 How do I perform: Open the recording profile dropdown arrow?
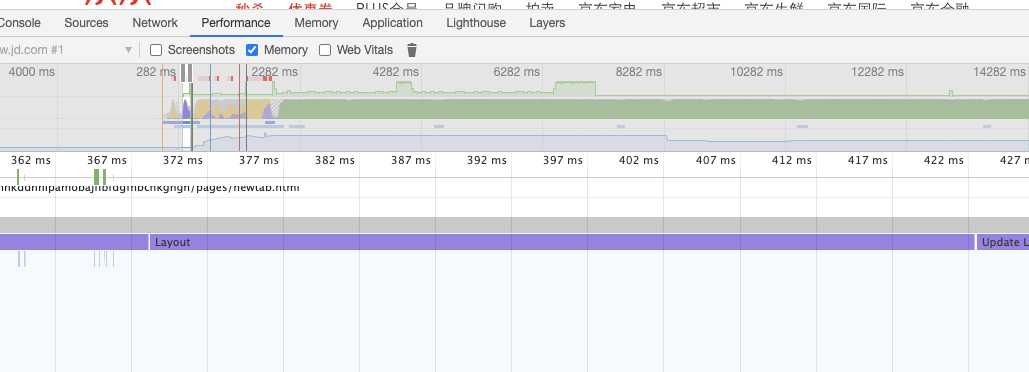pos(129,50)
